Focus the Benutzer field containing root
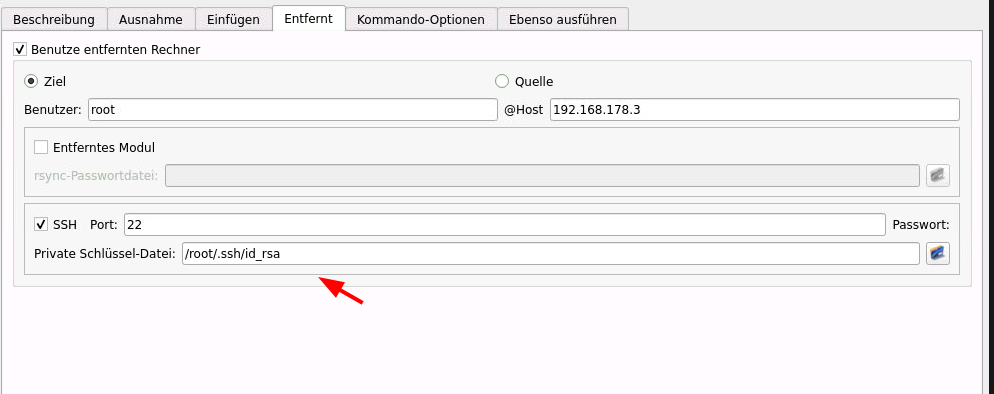 click(x=293, y=110)
